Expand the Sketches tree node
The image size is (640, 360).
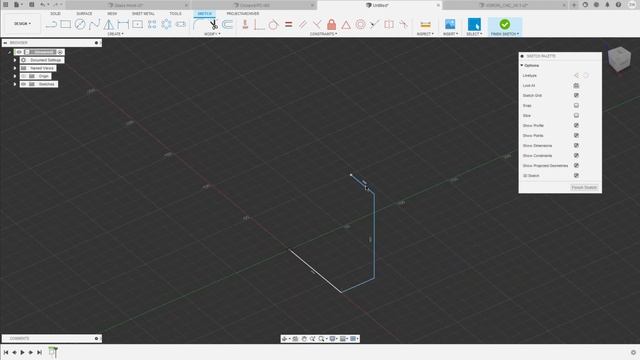click(15, 84)
